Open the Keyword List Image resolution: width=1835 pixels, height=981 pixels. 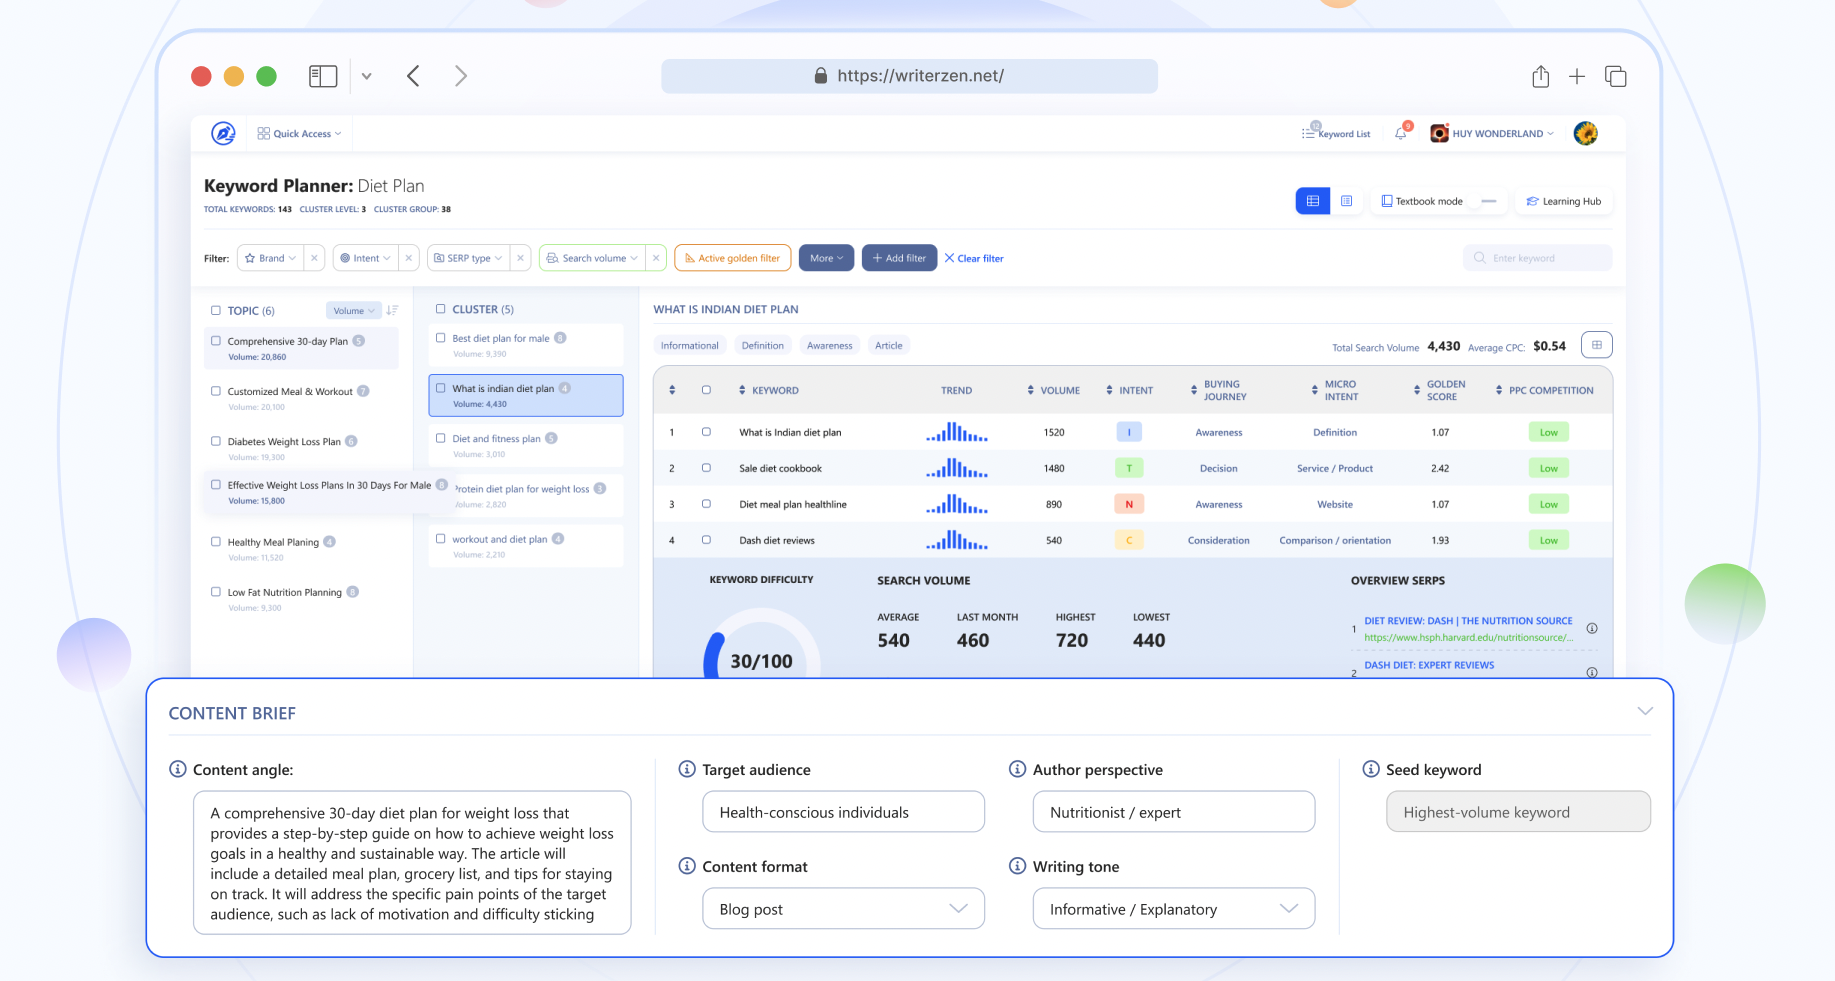1336,133
